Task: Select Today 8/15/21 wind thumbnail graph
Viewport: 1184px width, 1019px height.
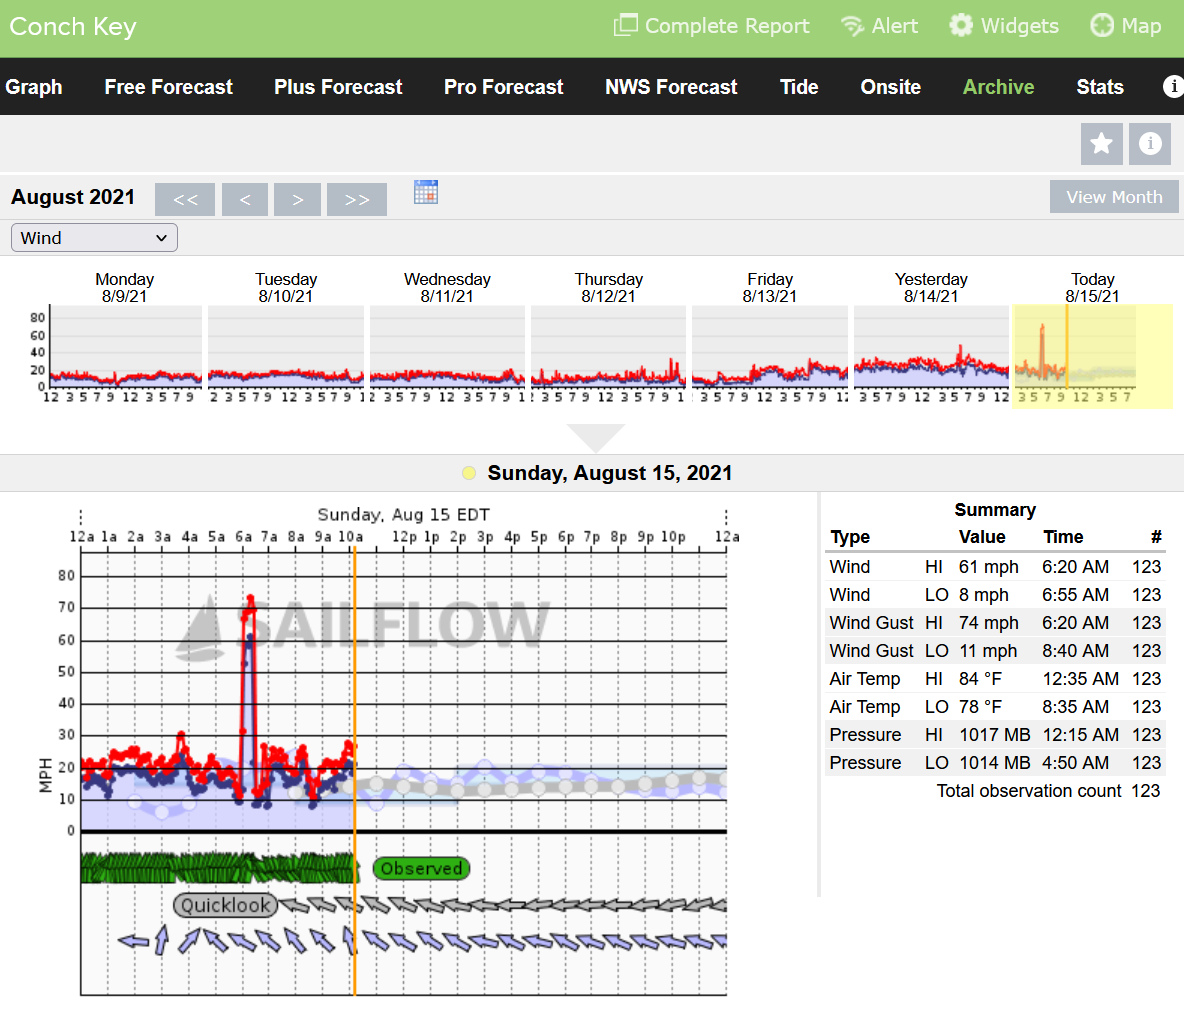Action: [x=1093, y=355]
